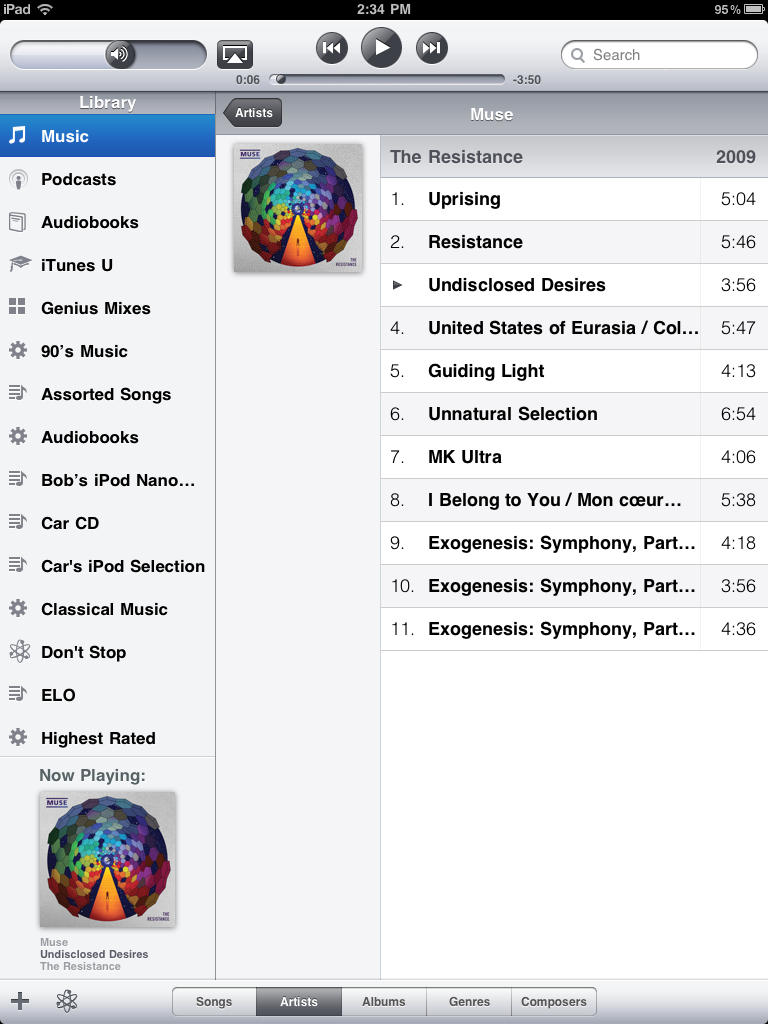Open the Classical Music smart playlist

(107, 609)
